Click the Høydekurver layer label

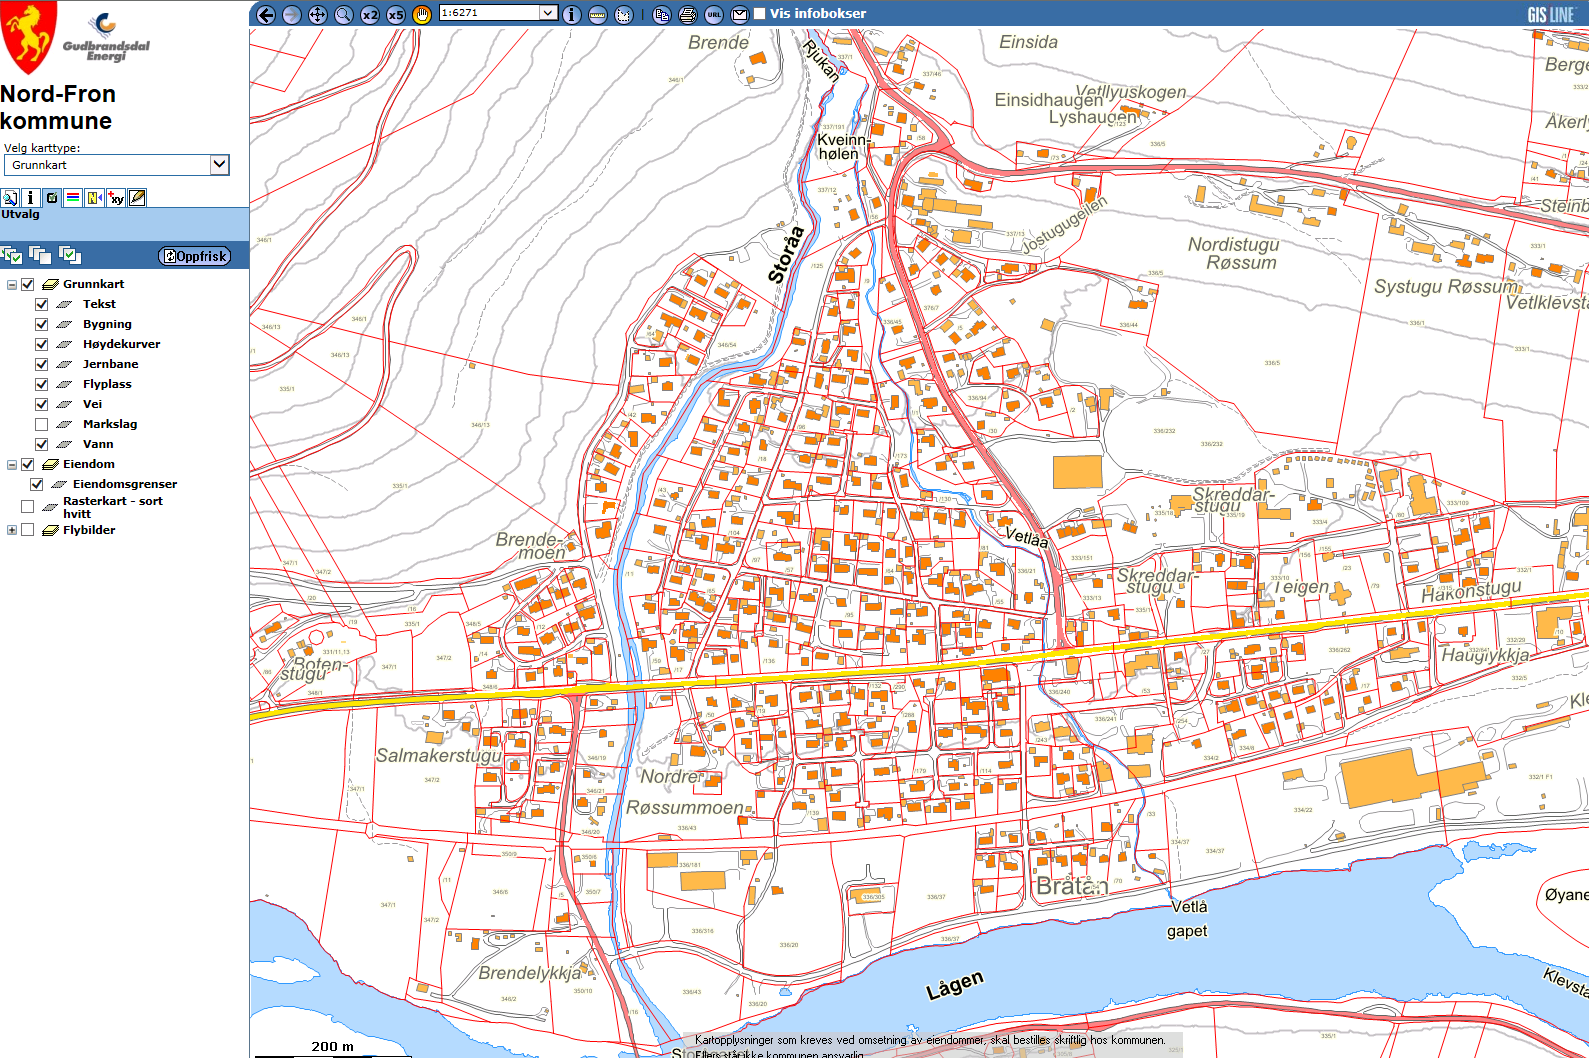121,344
